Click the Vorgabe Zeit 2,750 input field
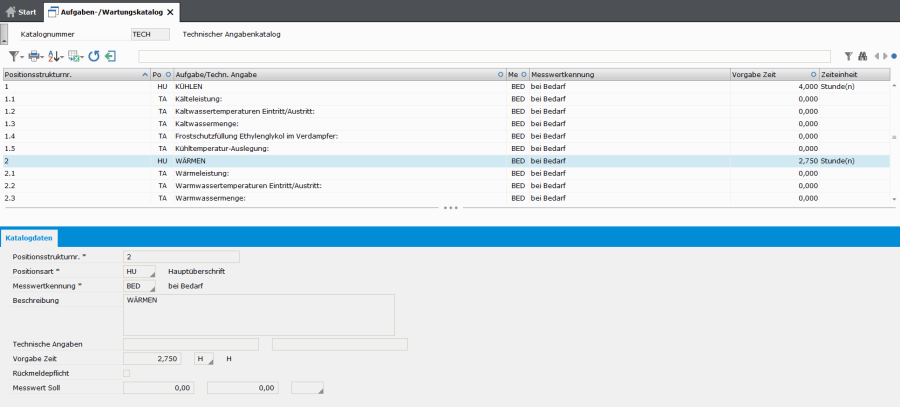The image size is (900, 407). 153,359
